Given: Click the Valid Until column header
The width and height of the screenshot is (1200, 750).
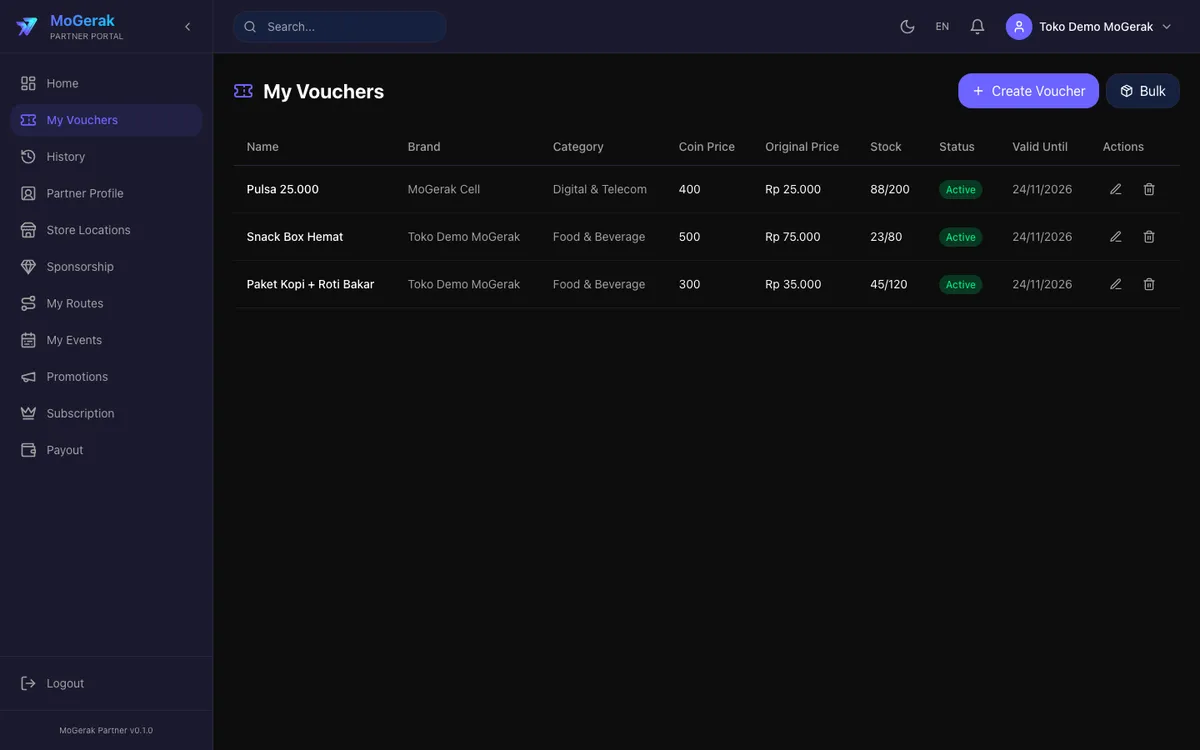Looking at the screenshot, I should tap(1040, 147).
